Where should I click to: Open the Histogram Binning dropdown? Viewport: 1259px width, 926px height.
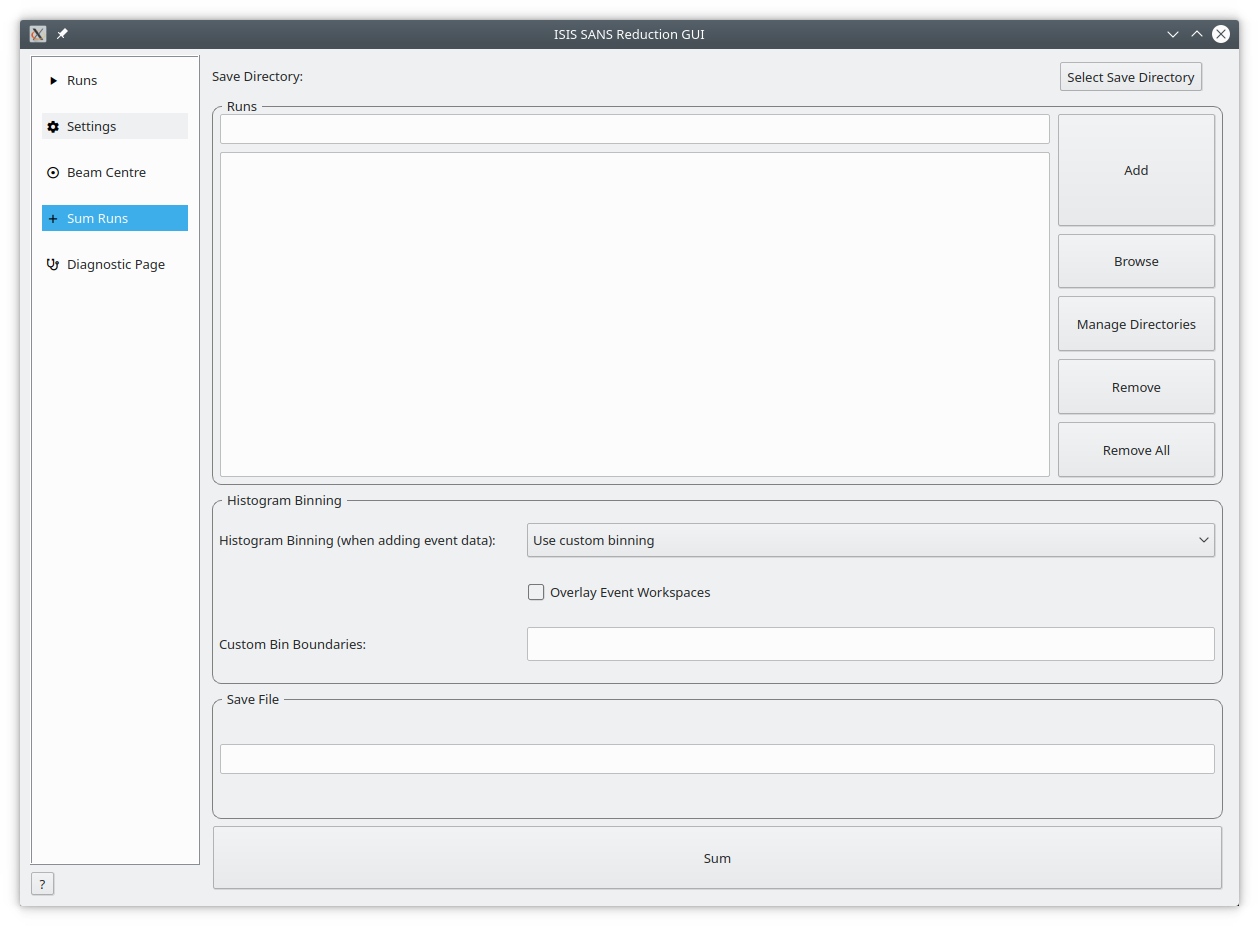869,540
